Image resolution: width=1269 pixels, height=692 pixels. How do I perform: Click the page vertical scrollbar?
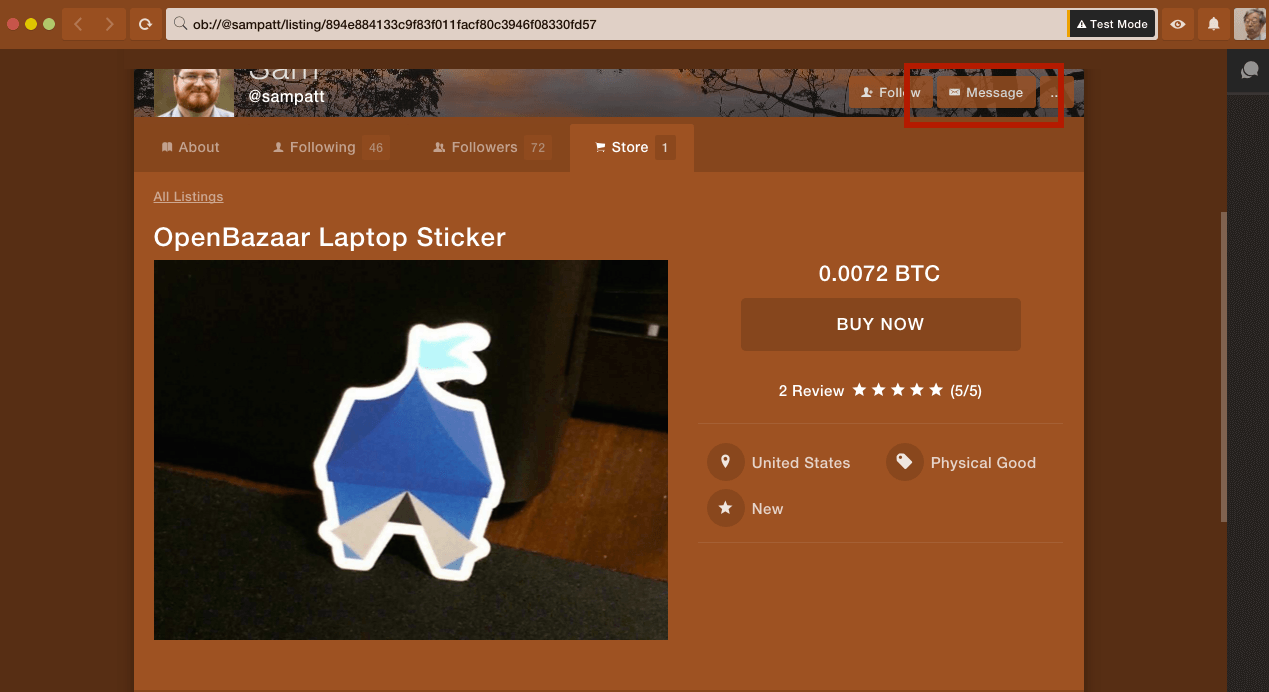tap(1224, 366)
